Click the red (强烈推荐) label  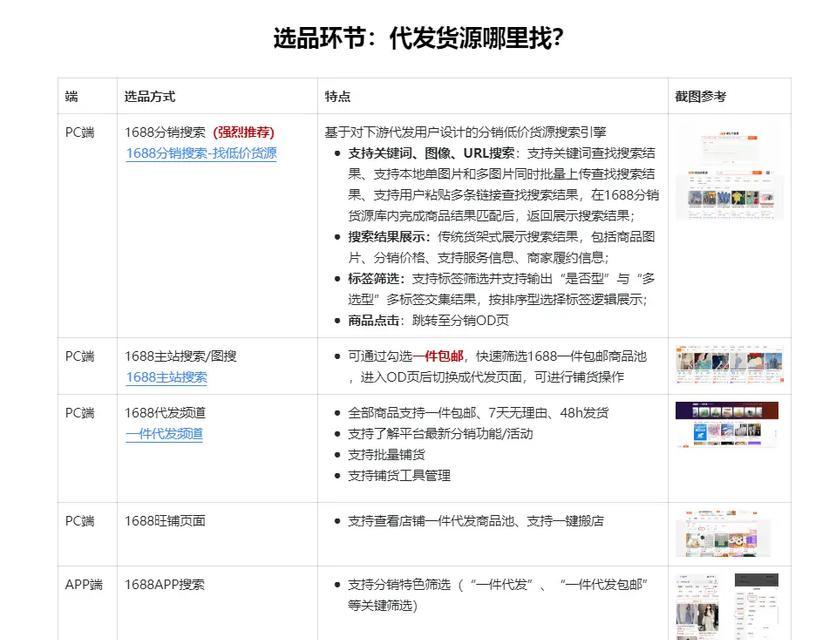tap(244, 132)
